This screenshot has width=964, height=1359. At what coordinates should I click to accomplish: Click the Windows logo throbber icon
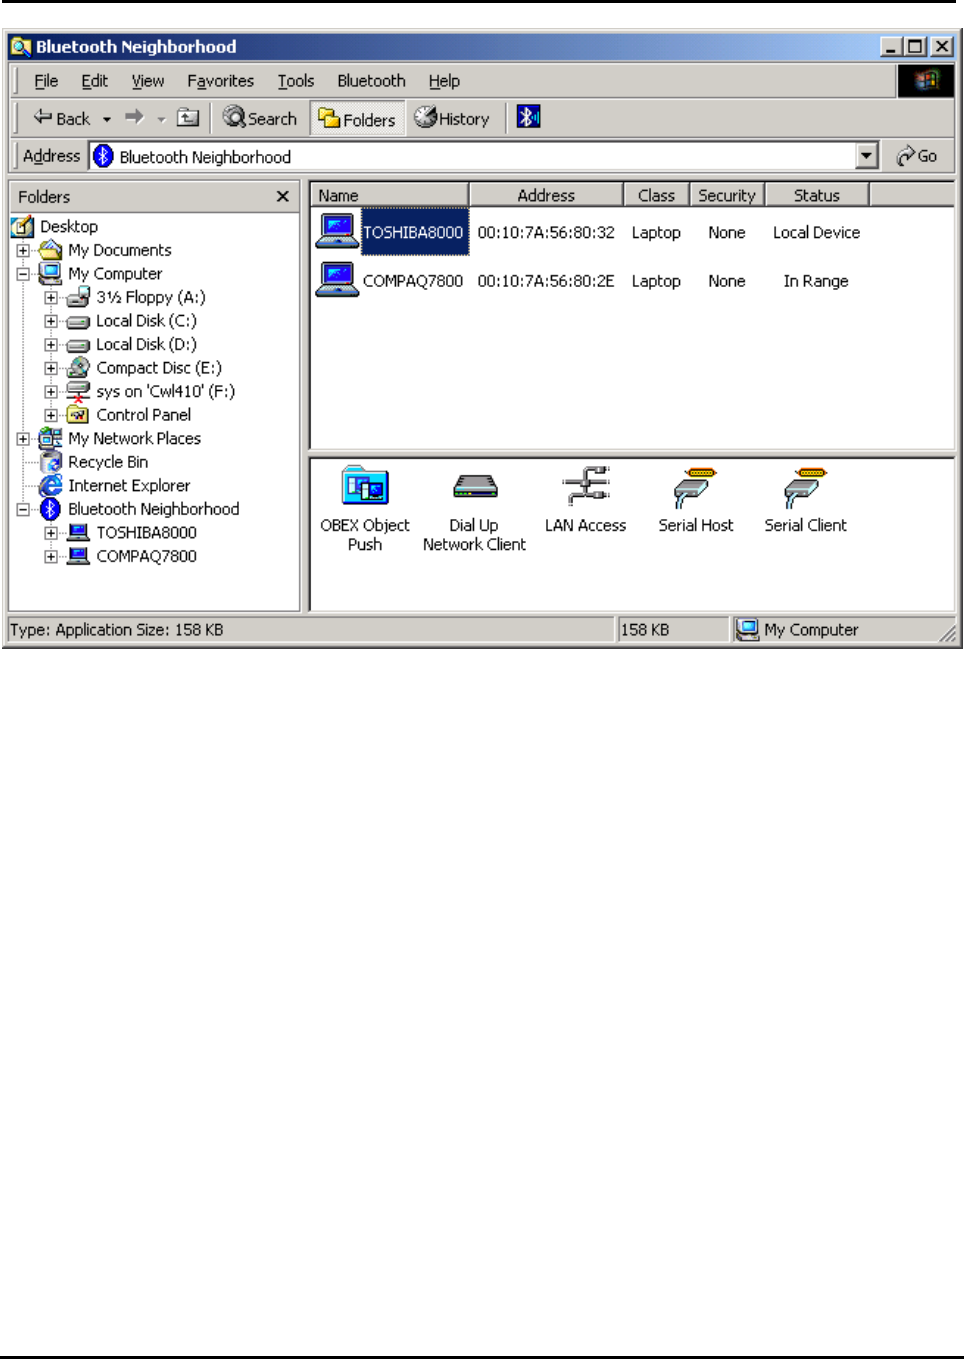[x=926, y=80]
